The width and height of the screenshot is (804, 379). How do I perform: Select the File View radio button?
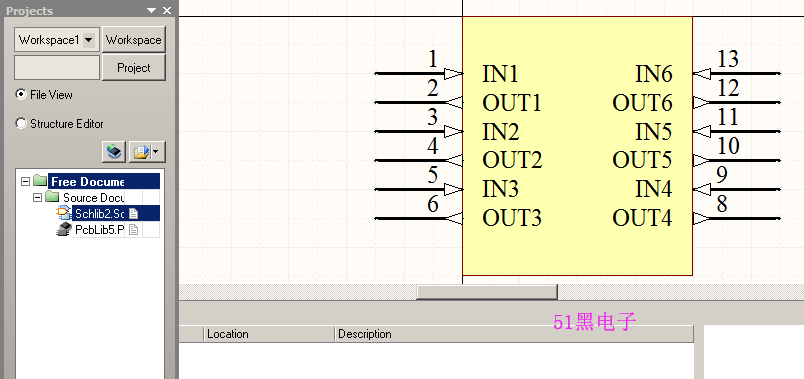pyautogui.click(x=21, y=94)
